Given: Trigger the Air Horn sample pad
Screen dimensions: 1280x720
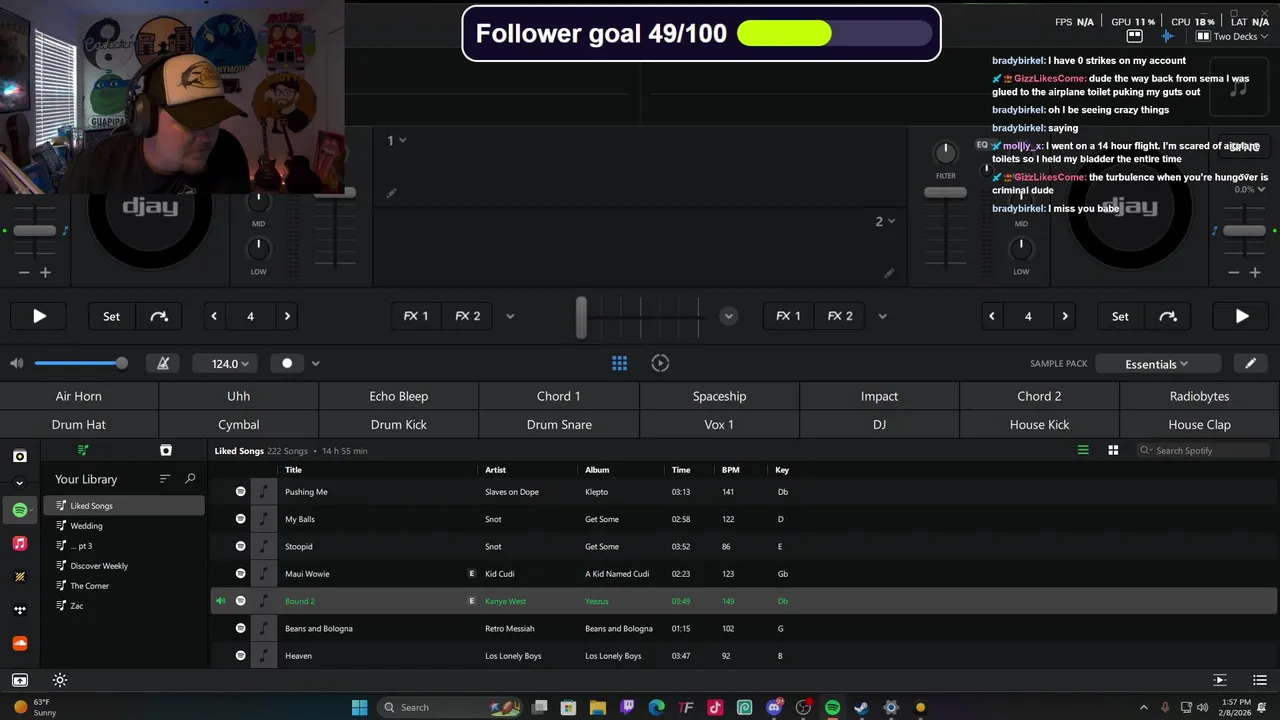Looking at the screenshot, I should pos(79,396).
